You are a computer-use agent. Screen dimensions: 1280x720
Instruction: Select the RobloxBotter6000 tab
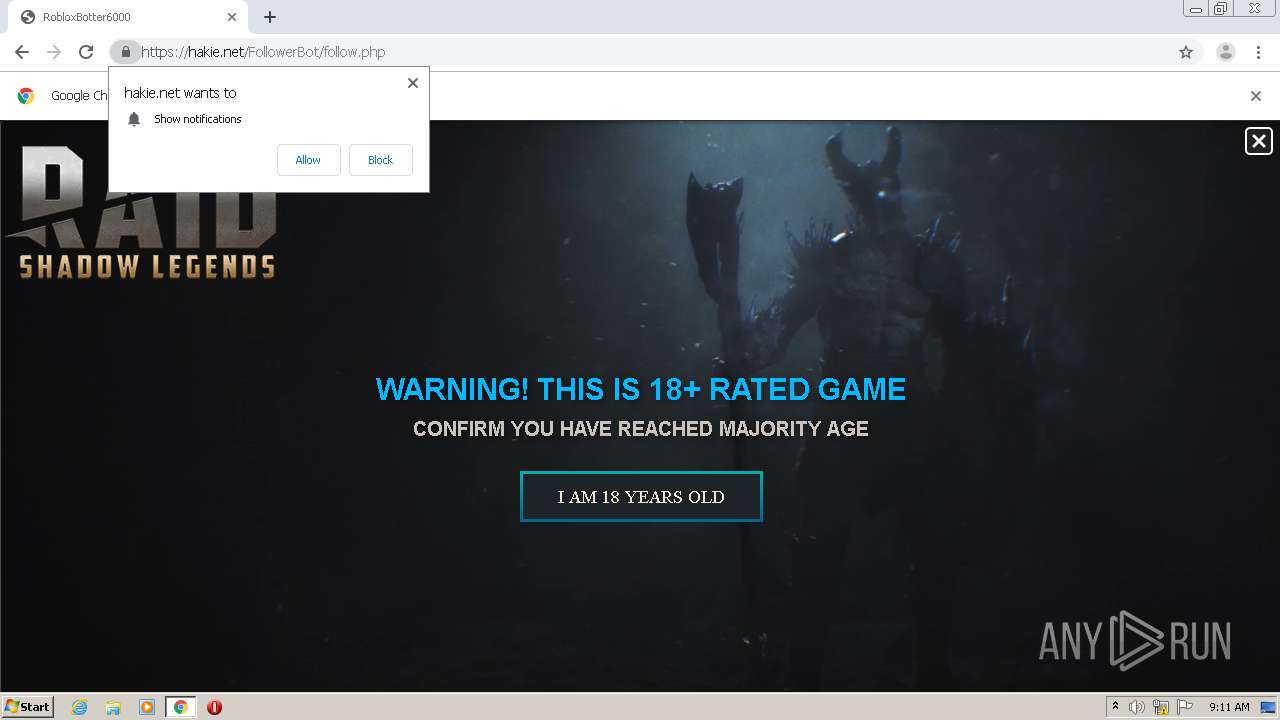pos(128,17)
